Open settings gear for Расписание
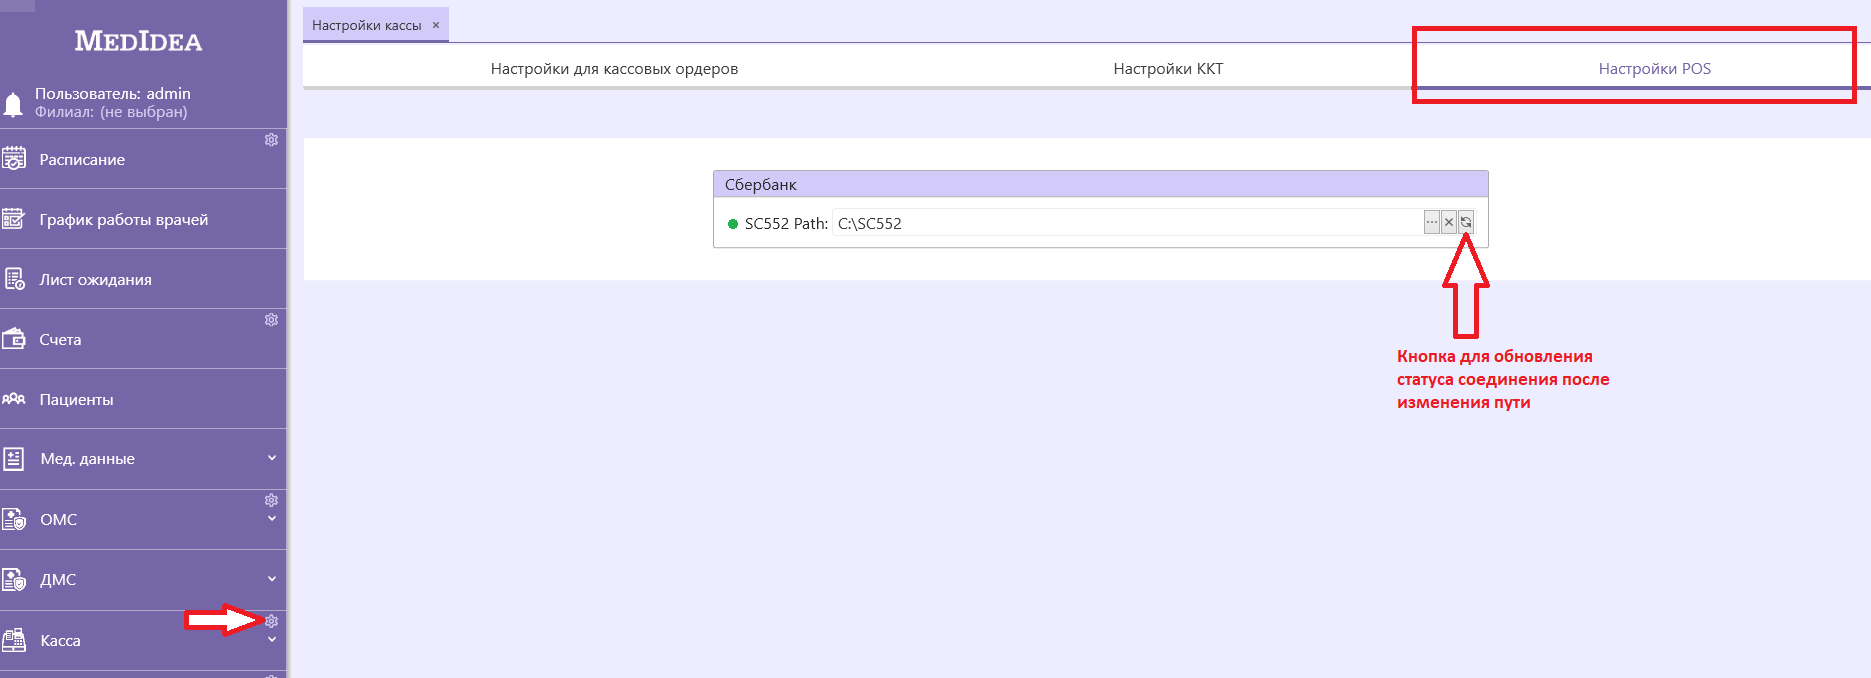Viewport: 1871px width, 678px height. (x=271, y=140)
